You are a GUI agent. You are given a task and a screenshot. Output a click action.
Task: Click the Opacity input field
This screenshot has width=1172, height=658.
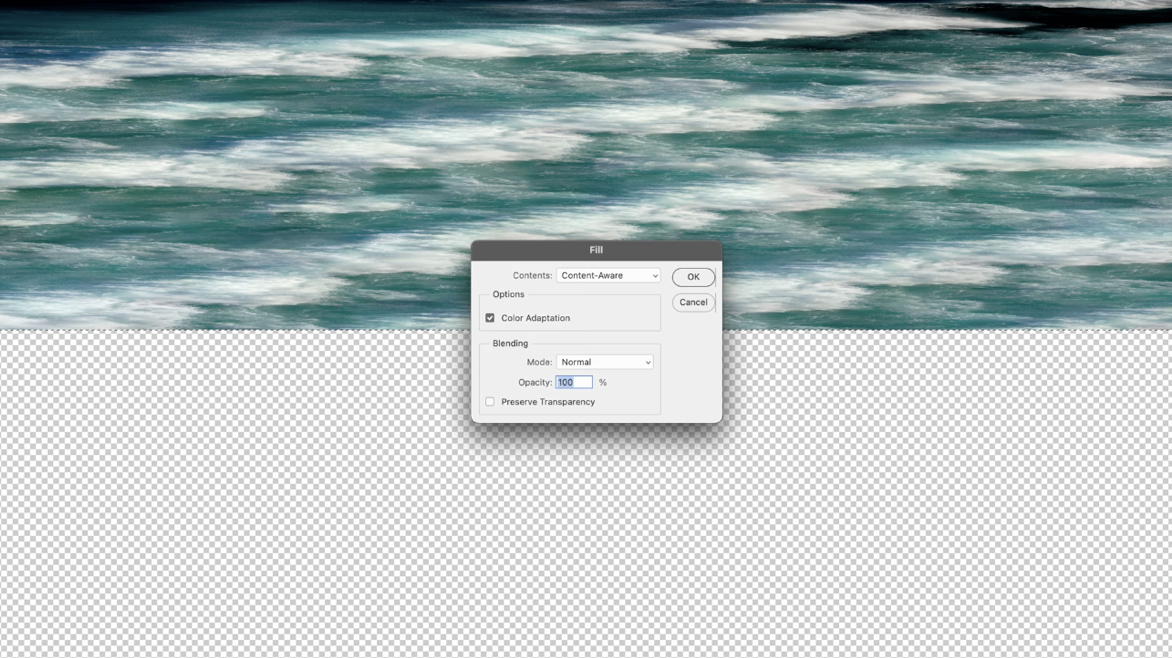click(x=574, y=382)
